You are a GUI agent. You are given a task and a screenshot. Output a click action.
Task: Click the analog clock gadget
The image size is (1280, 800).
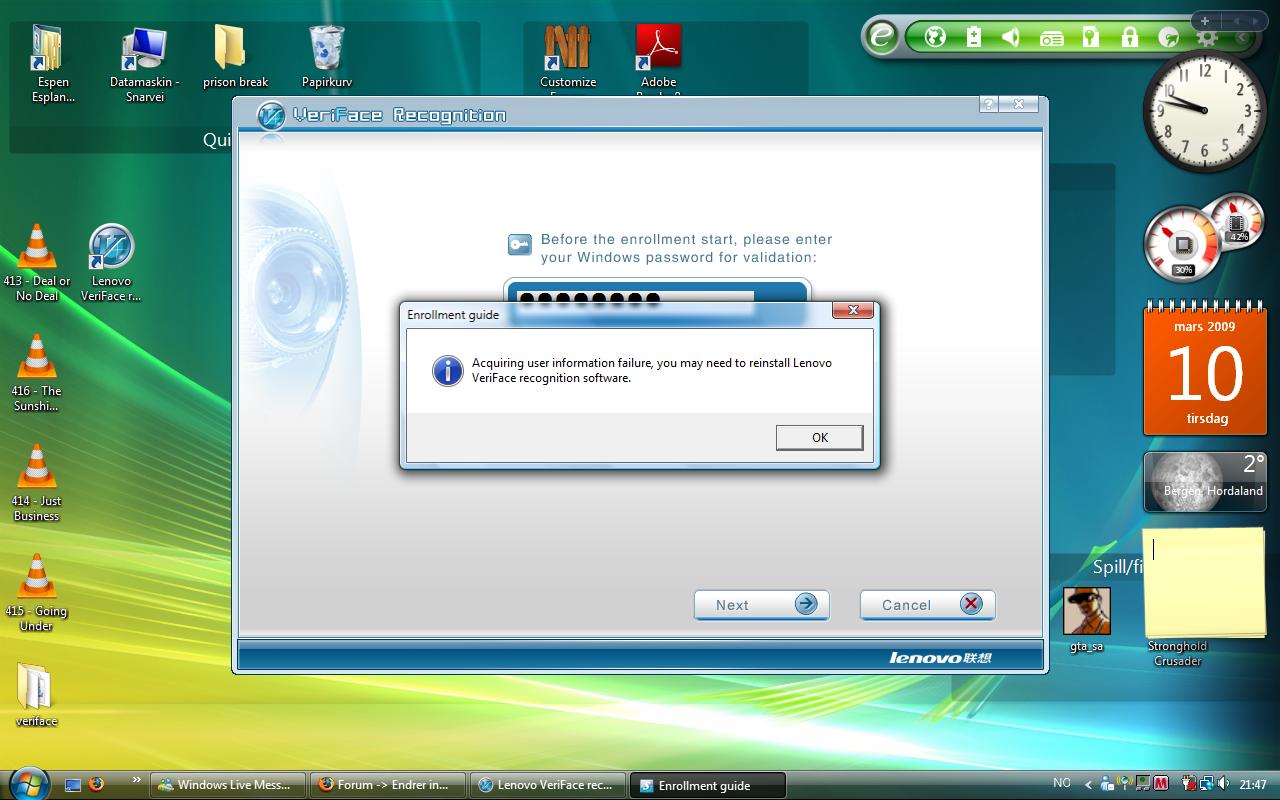click(x=1204, y=110)
